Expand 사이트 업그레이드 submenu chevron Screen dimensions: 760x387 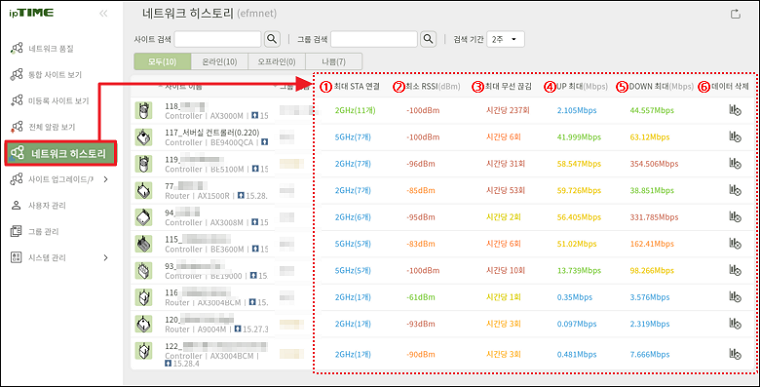click(x=106, y=179)
